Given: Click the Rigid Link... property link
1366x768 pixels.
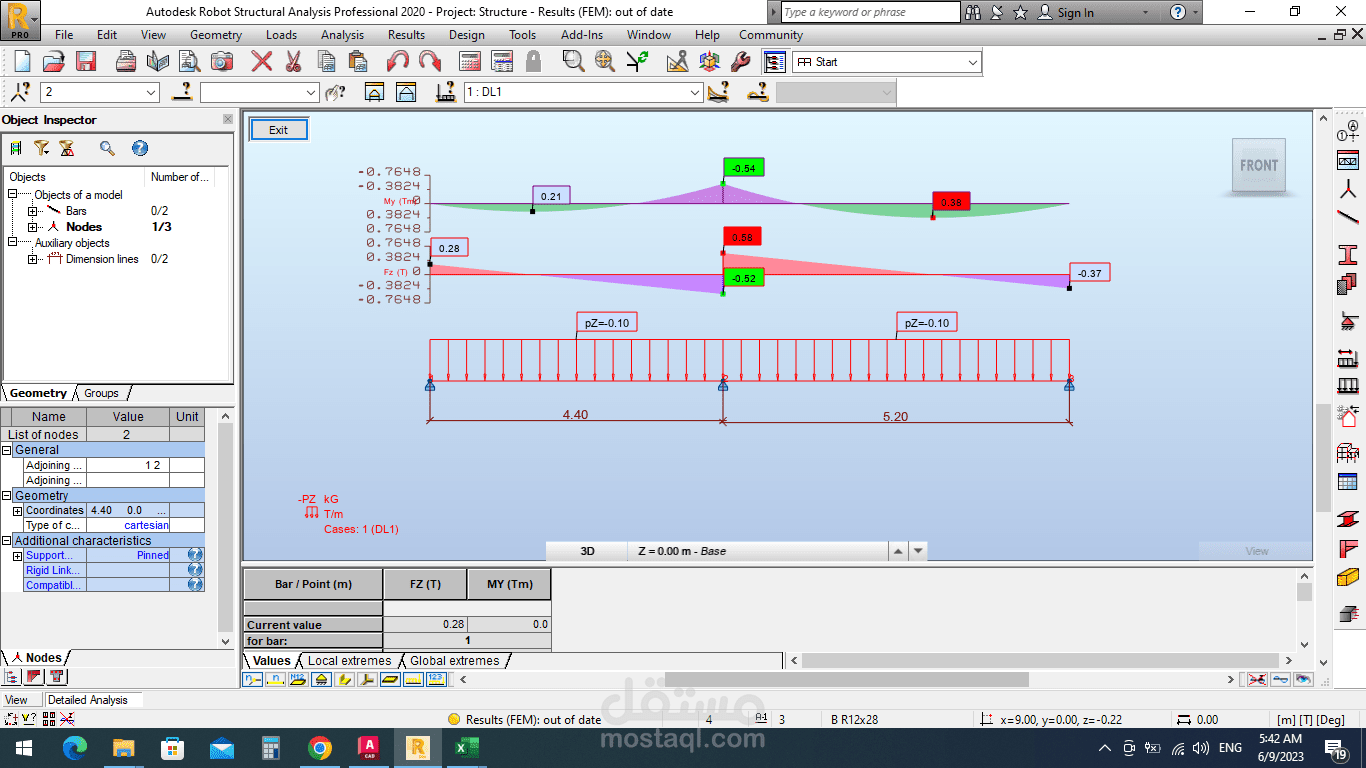Looking at the screenshot, I should [53, 570].
